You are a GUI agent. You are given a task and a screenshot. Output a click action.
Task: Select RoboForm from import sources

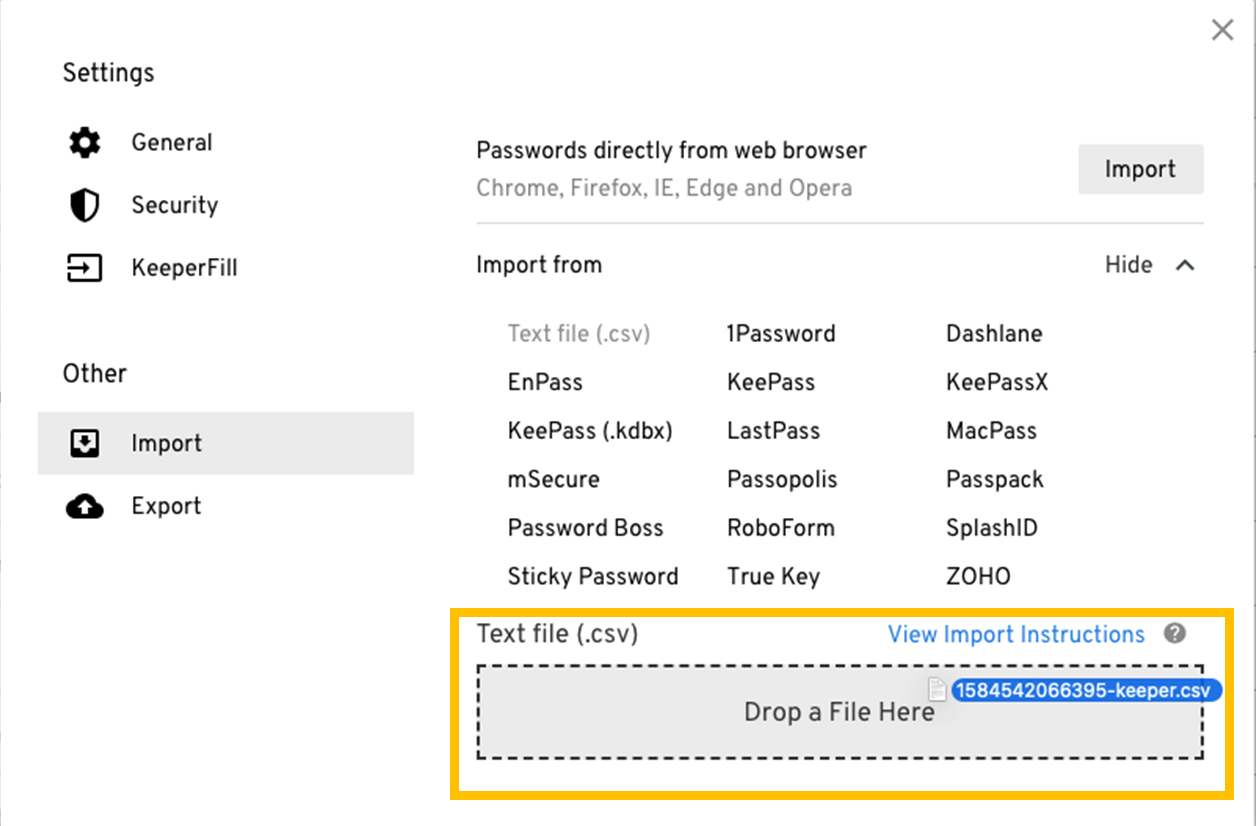(x=780, y=528)
